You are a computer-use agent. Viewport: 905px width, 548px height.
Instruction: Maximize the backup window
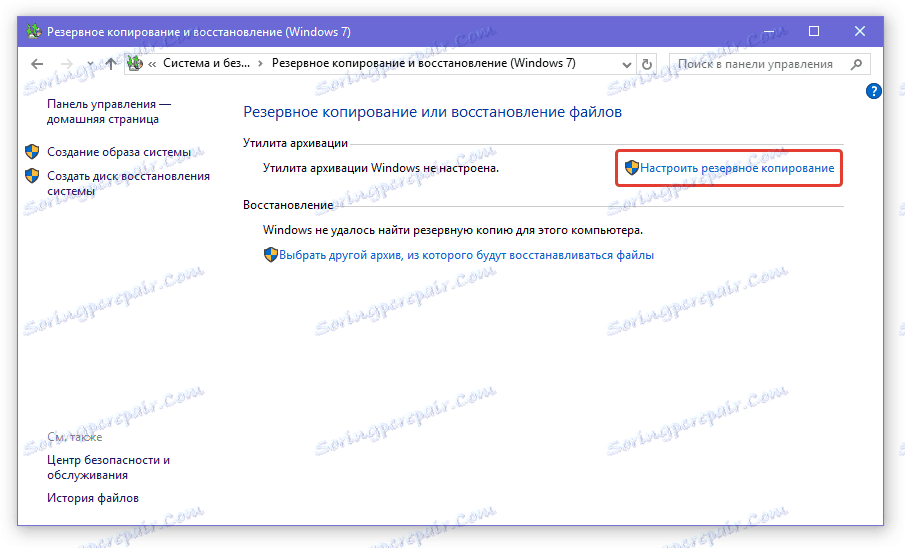[x=814, y=31]
